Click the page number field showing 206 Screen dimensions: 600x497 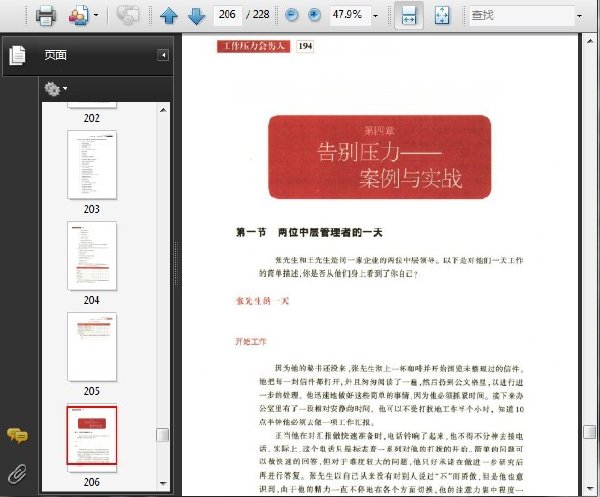click(227, 15)
